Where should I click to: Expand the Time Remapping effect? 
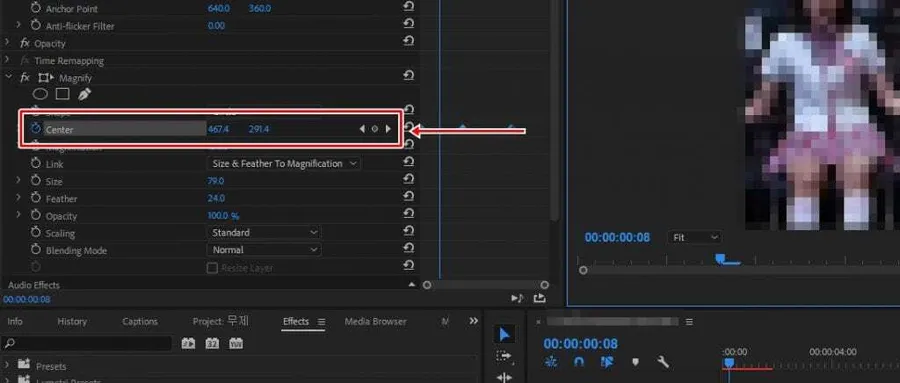tap(7, 60)
